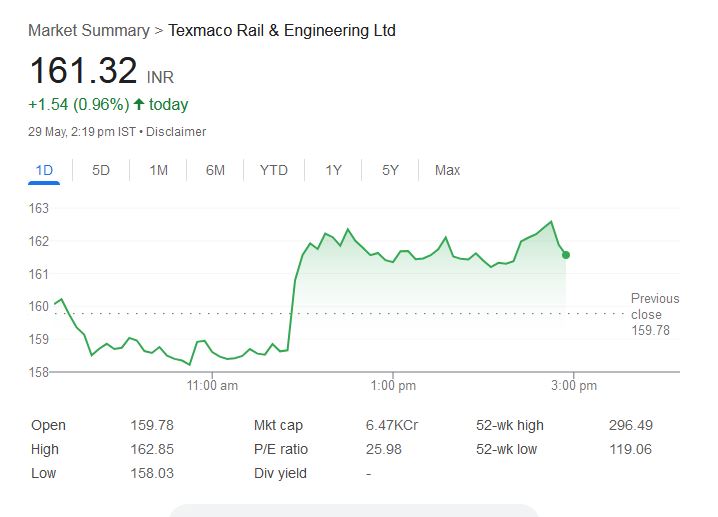Click the 11:00 am axis label

point(212,386)
